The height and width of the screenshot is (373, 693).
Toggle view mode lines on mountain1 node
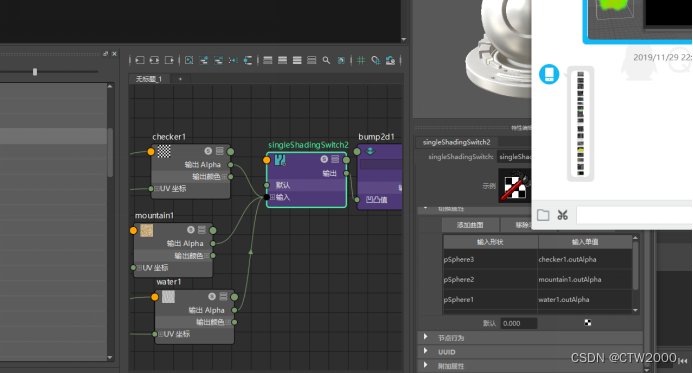pos(202,230)
